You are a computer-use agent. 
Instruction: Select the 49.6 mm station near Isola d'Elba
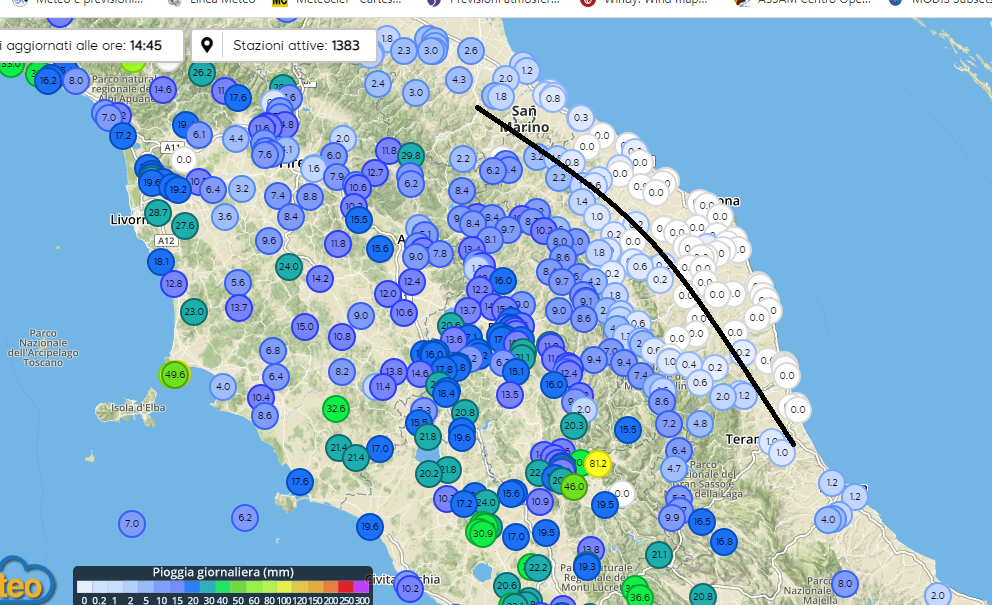pos(174,375)
